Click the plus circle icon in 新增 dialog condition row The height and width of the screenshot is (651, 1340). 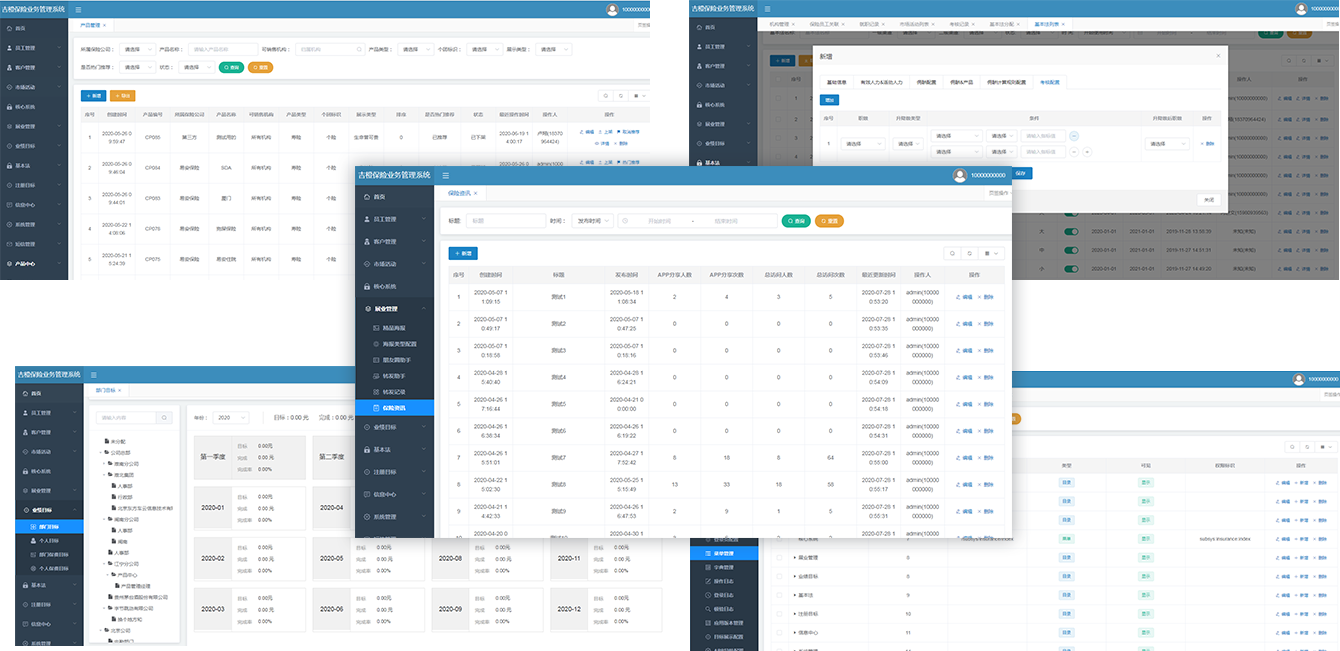pyautogui.click(x=1086, y=152)
